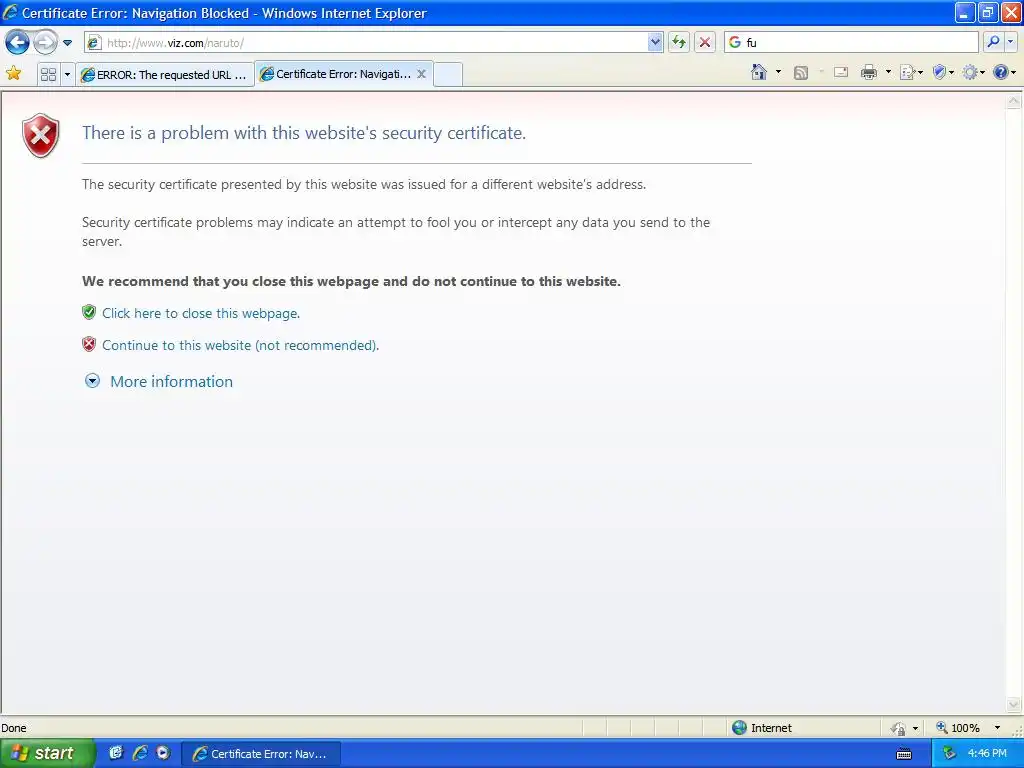Click the Internet Explorer title bar icon

(10, 12)
